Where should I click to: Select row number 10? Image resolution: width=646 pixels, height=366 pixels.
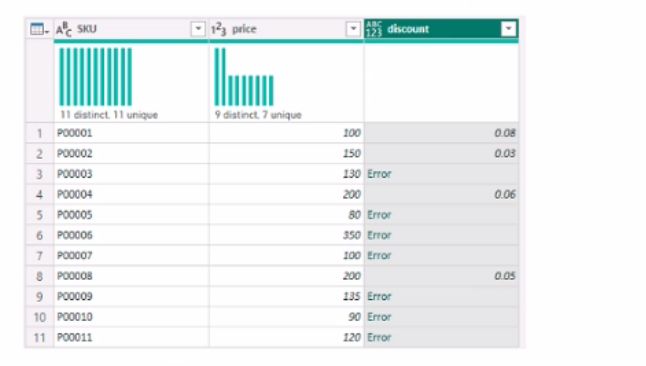coord(40,317)
